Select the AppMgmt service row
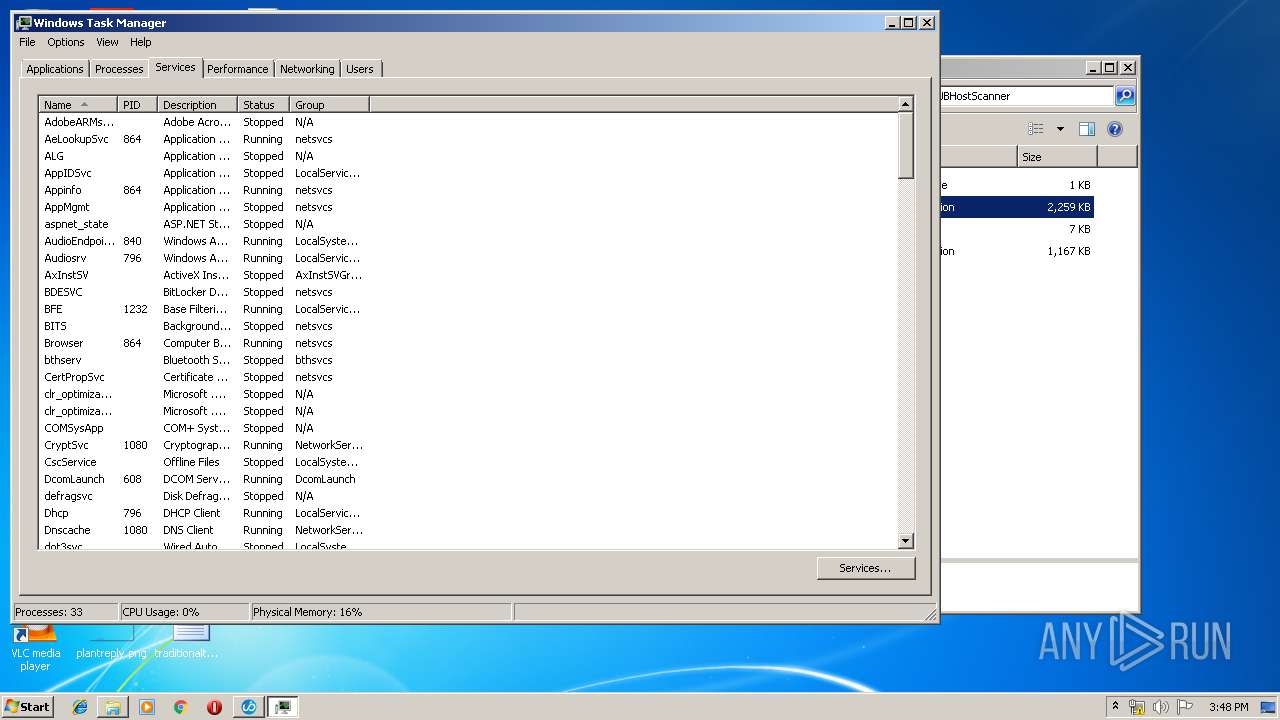This screenshot has width=1280, height=720. tap(468, 207)
